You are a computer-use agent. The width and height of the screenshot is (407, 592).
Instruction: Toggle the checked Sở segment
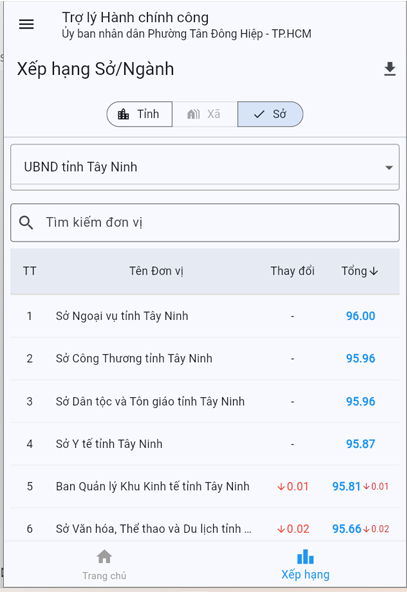click(x=270, y=114)
